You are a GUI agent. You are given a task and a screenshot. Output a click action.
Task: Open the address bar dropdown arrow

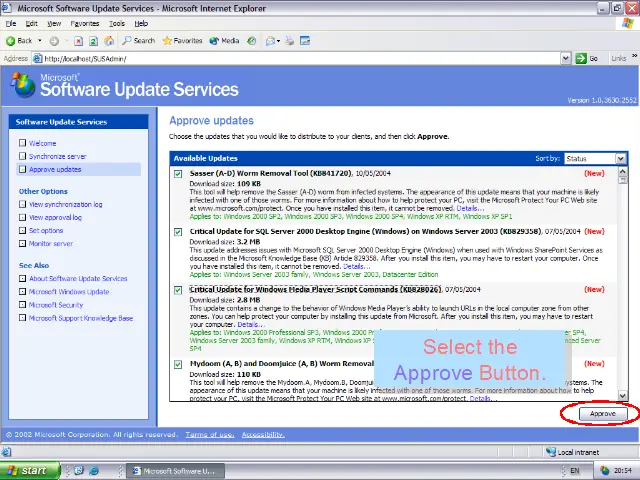coord(565,58)
